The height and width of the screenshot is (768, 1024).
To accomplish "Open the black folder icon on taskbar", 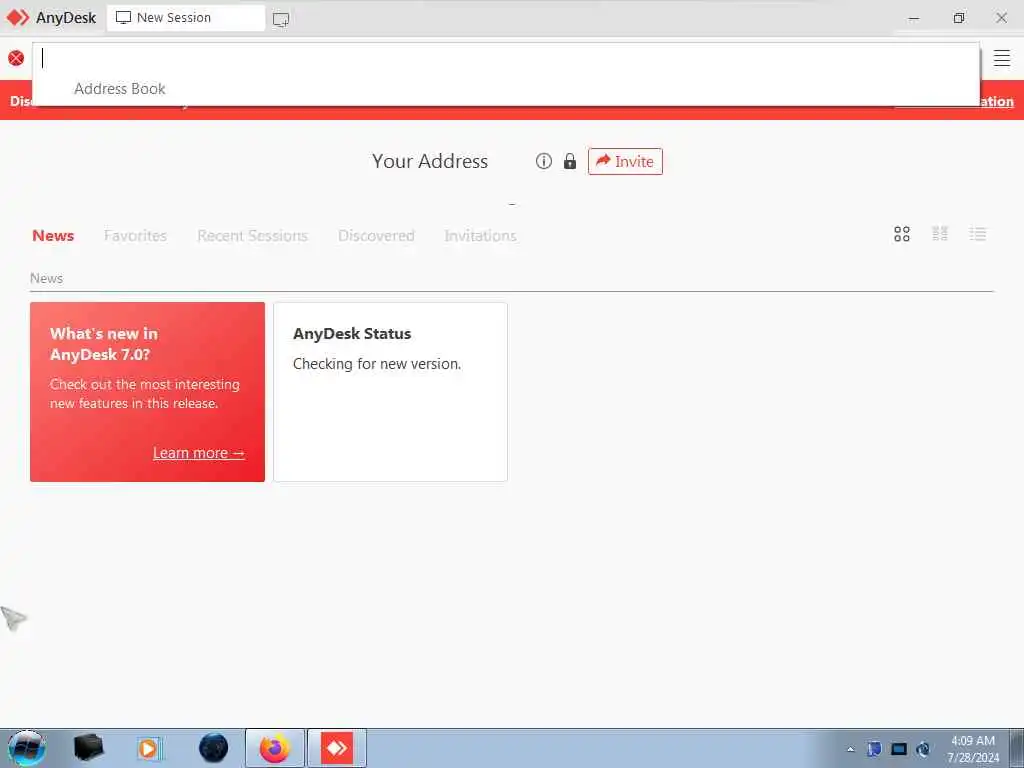I will (89, 748).
